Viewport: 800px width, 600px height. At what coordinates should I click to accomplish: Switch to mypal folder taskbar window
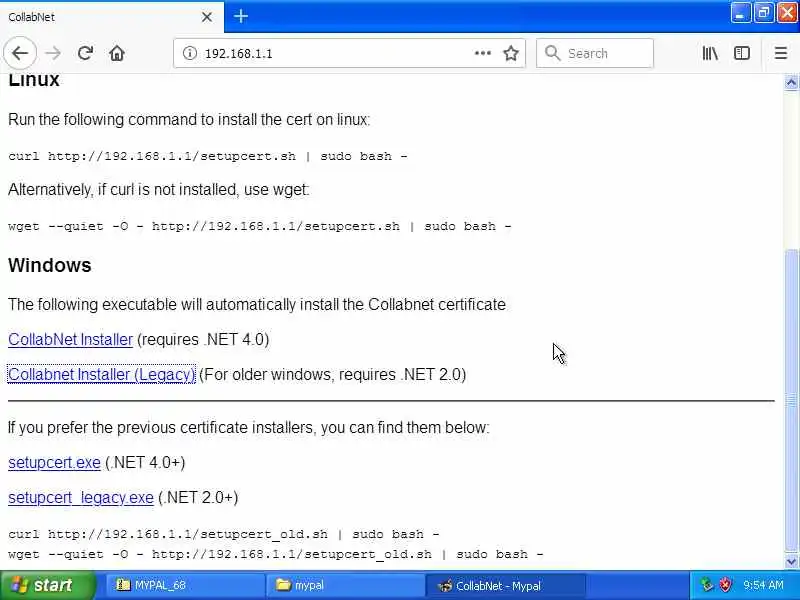(x=345, y=585)
